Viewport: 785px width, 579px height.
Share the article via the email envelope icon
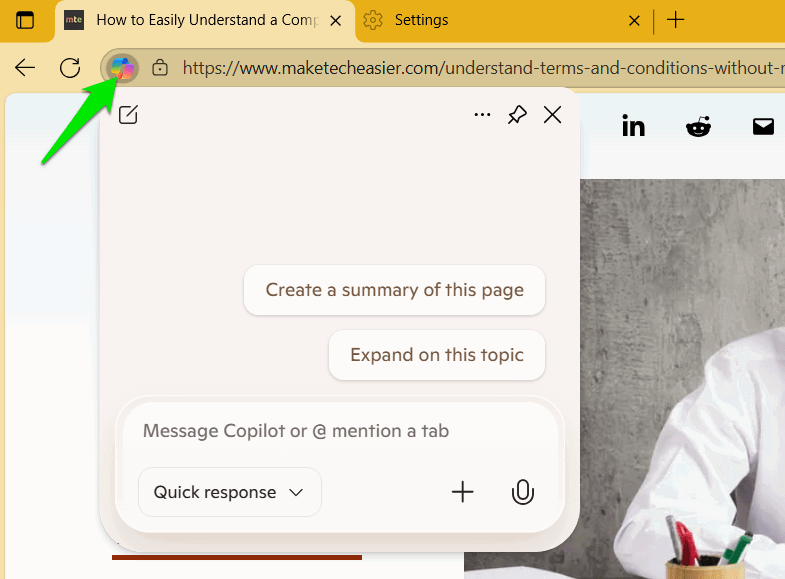pos(763,126)
